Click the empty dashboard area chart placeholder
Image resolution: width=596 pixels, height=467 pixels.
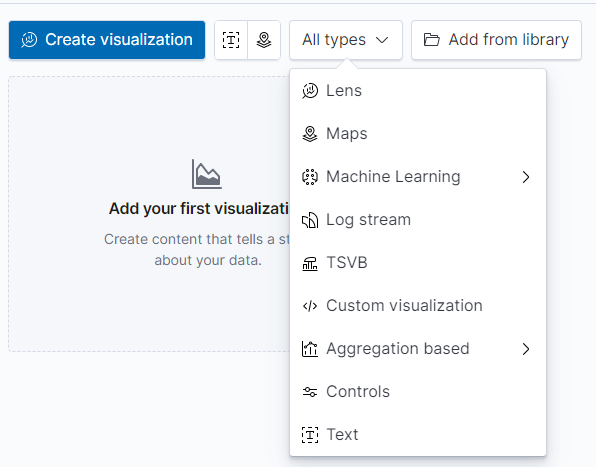(207, 174)
